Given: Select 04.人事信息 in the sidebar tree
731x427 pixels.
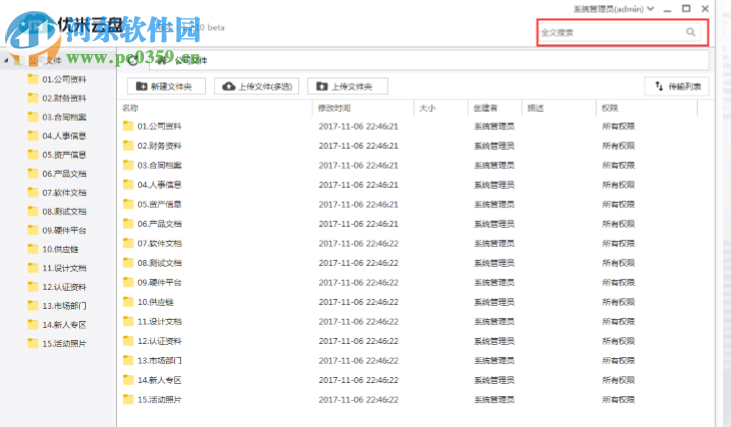Looking at the screenshot, I should (64, 136).
